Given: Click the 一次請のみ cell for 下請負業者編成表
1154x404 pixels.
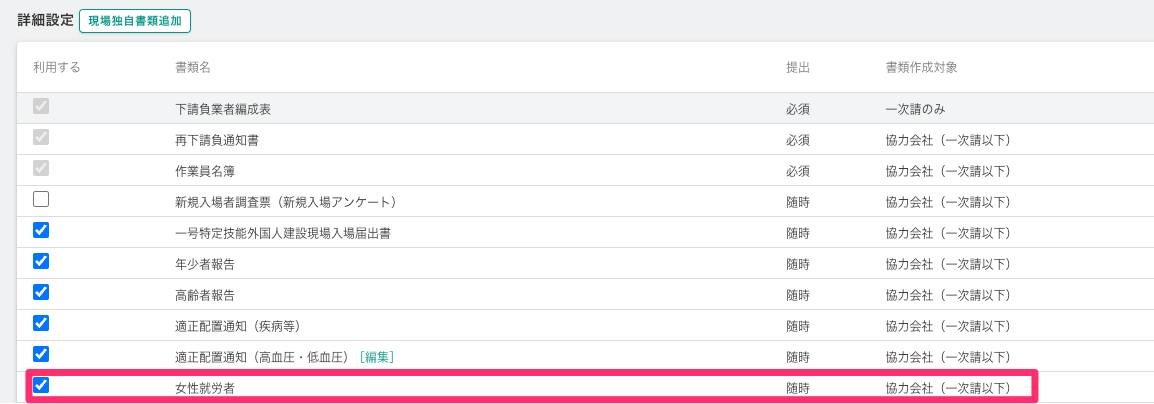Looking at the screenshot, I should [915, 109].
